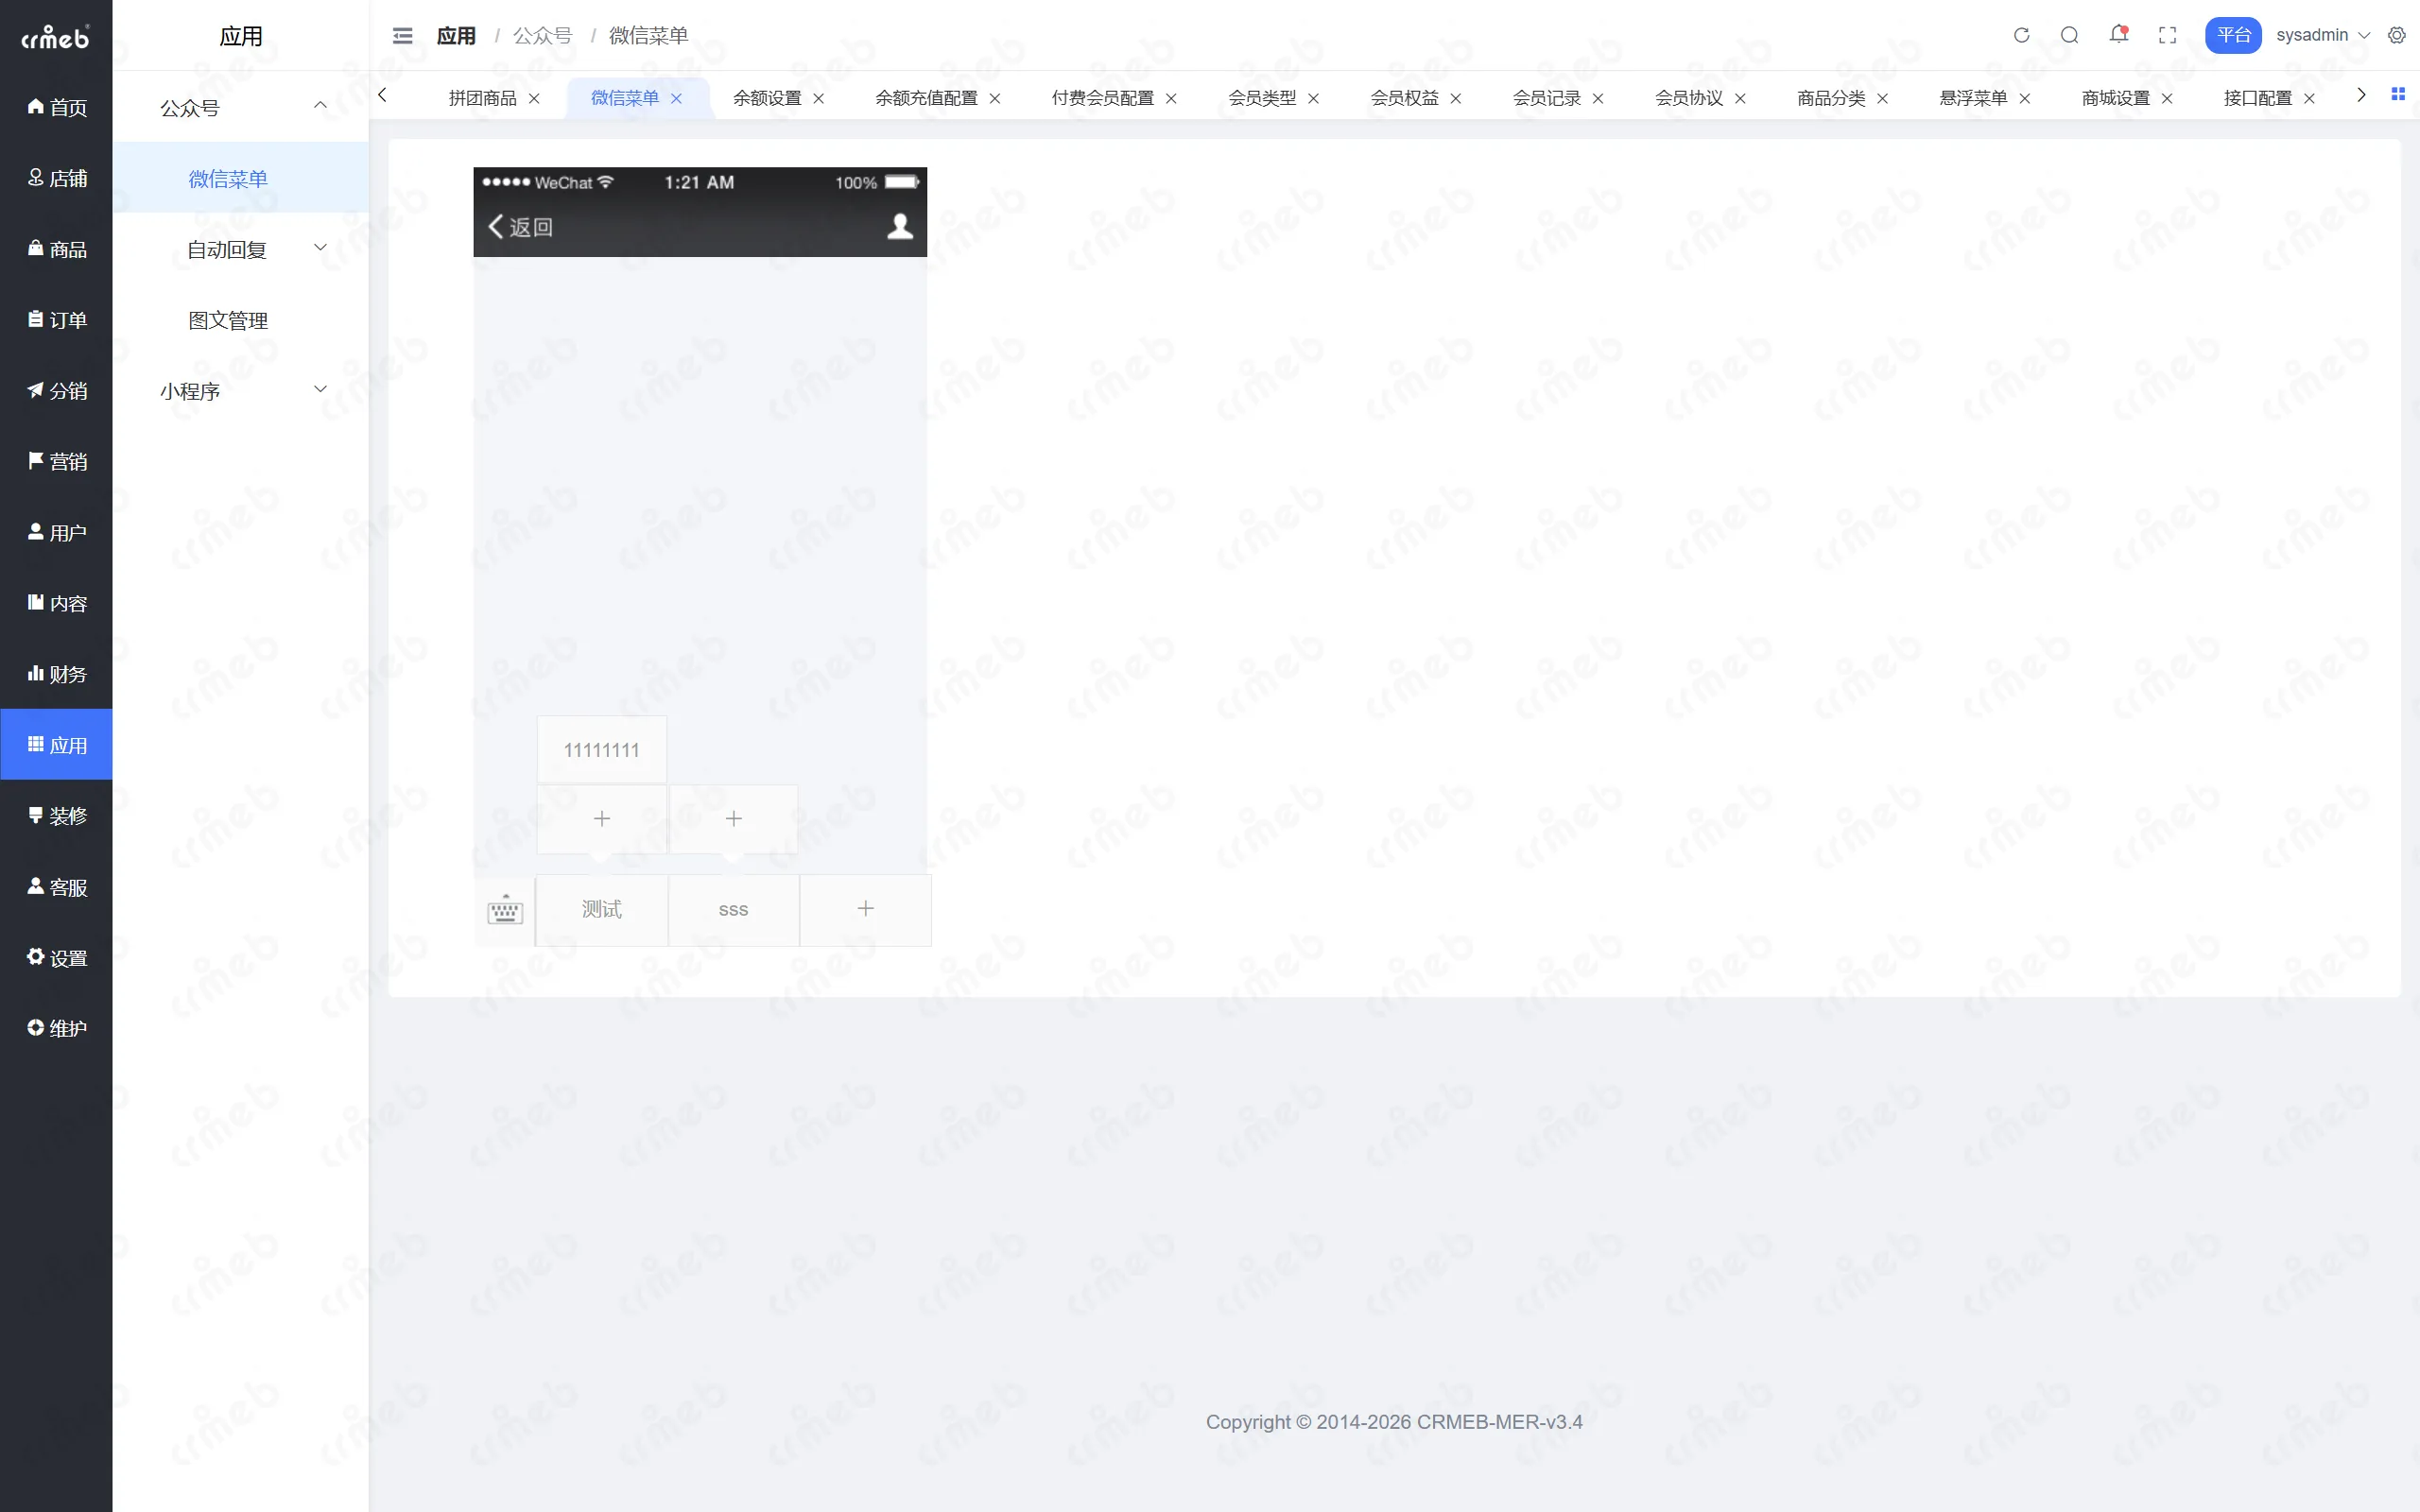The image size is (2420, 1512).
Task: Click the keyboard icon in phone preview
Action: coord(505,909)
